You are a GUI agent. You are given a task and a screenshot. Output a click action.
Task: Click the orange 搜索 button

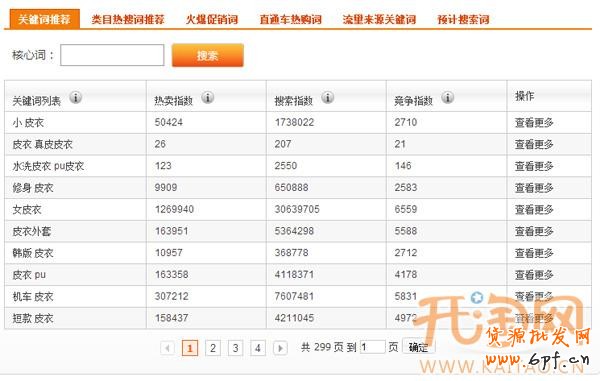pos(207,55)
